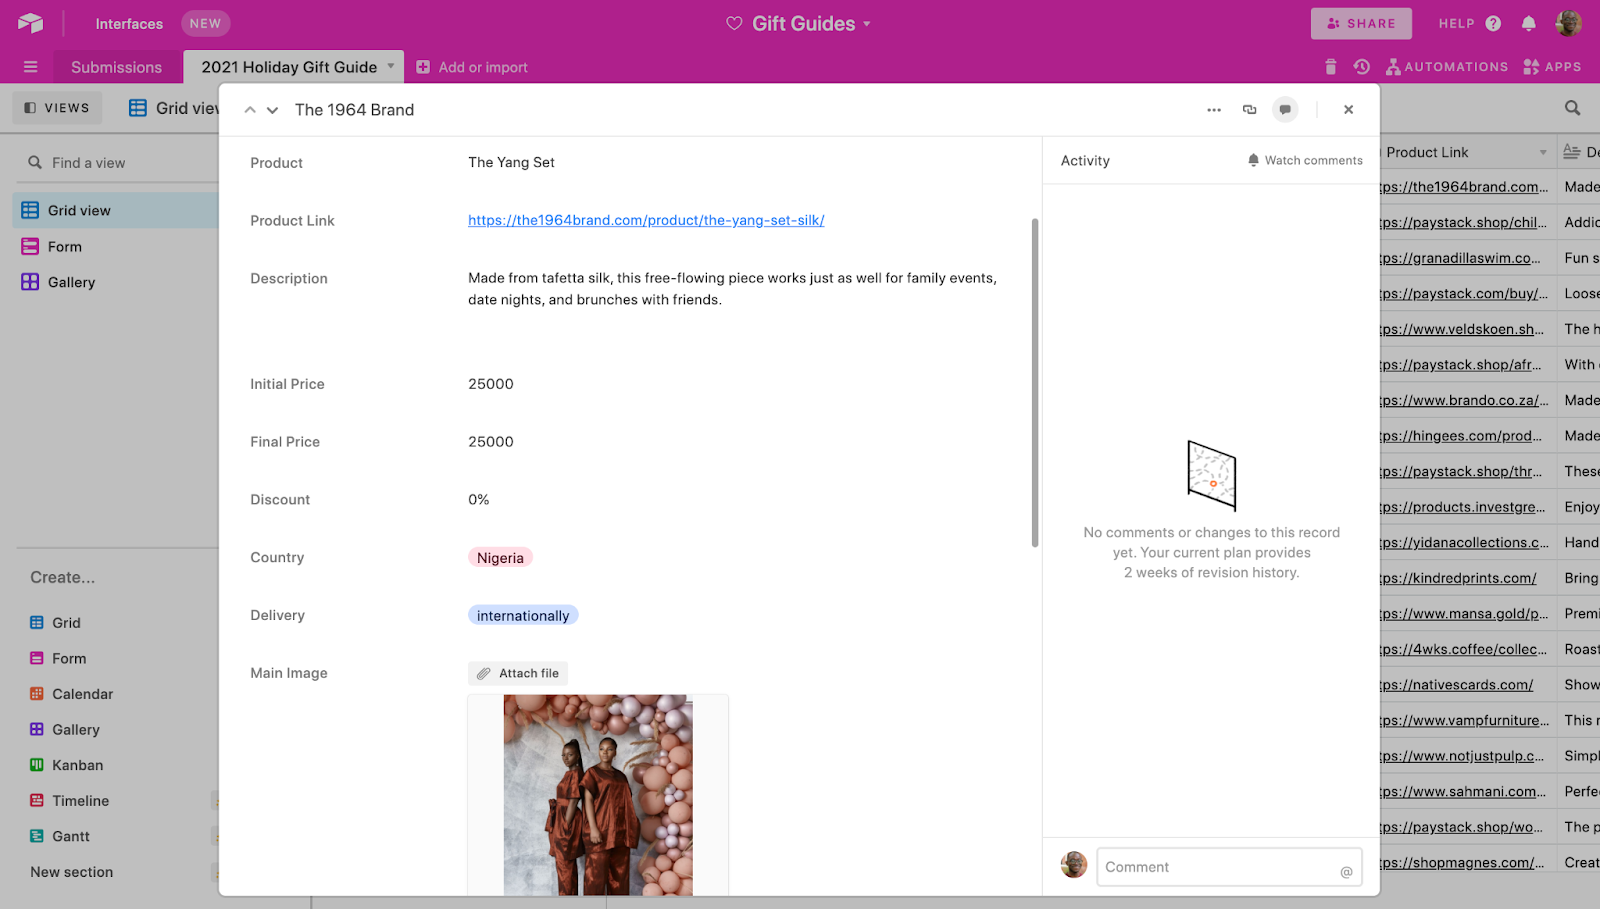The image size is (1600, 909).
Task: Click the Nigeria country tag
Action: 500,558
